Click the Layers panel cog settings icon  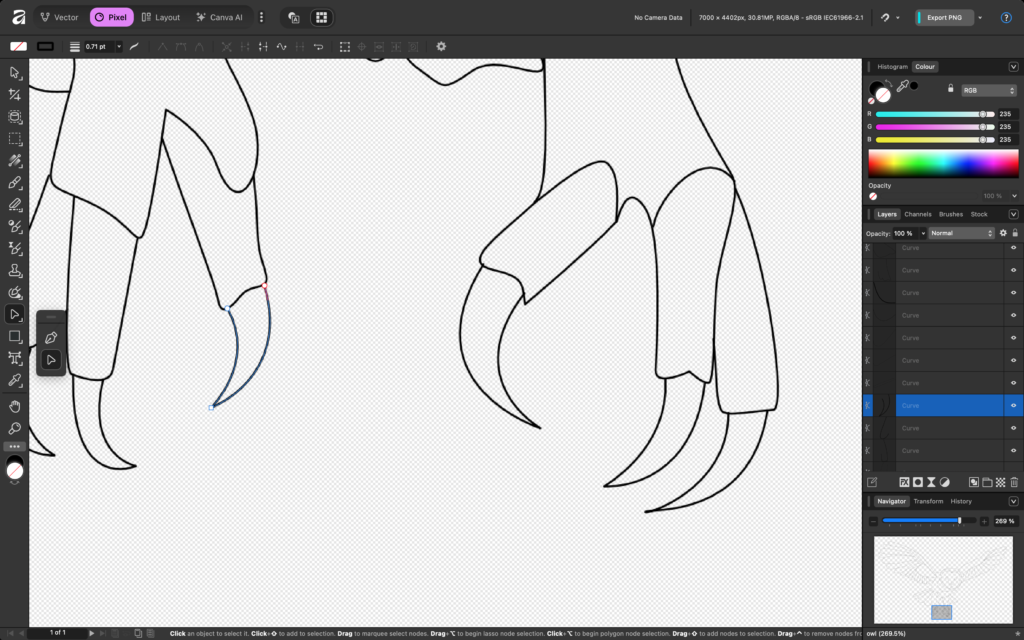pyautogui.click(x=1003, y=233)
